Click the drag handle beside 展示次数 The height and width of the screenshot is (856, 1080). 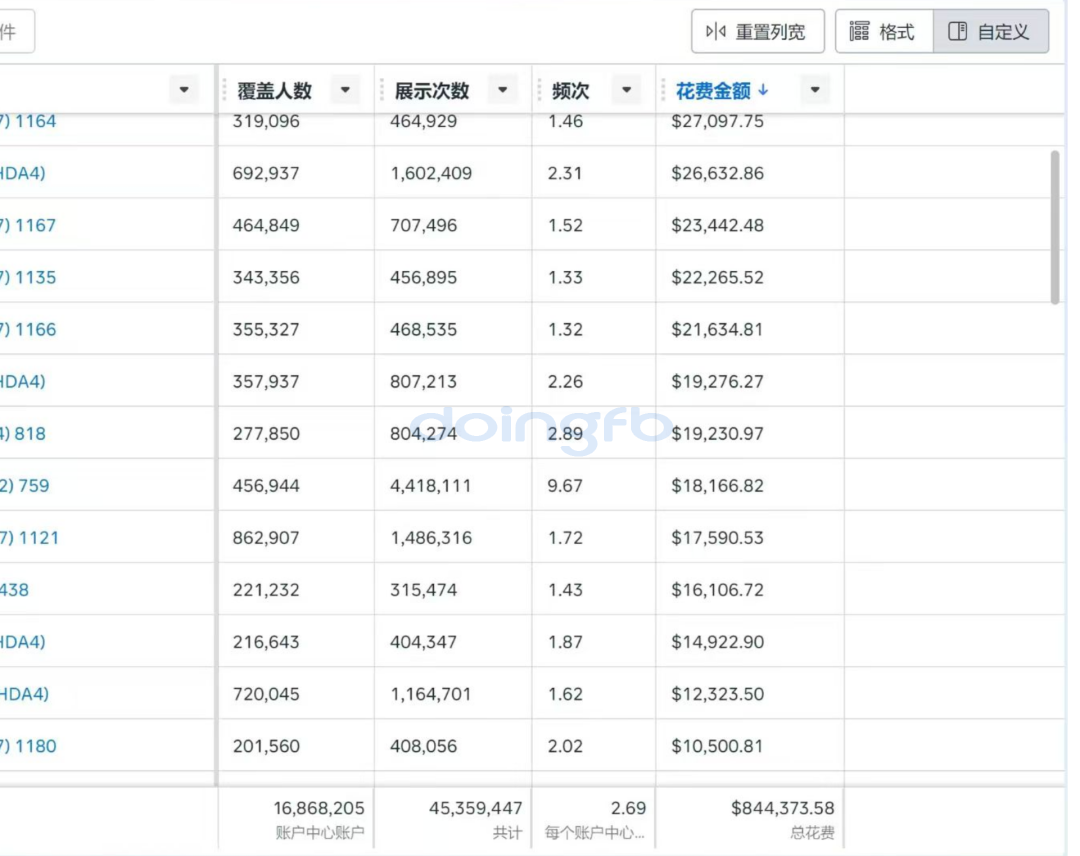tap(382, 90)
